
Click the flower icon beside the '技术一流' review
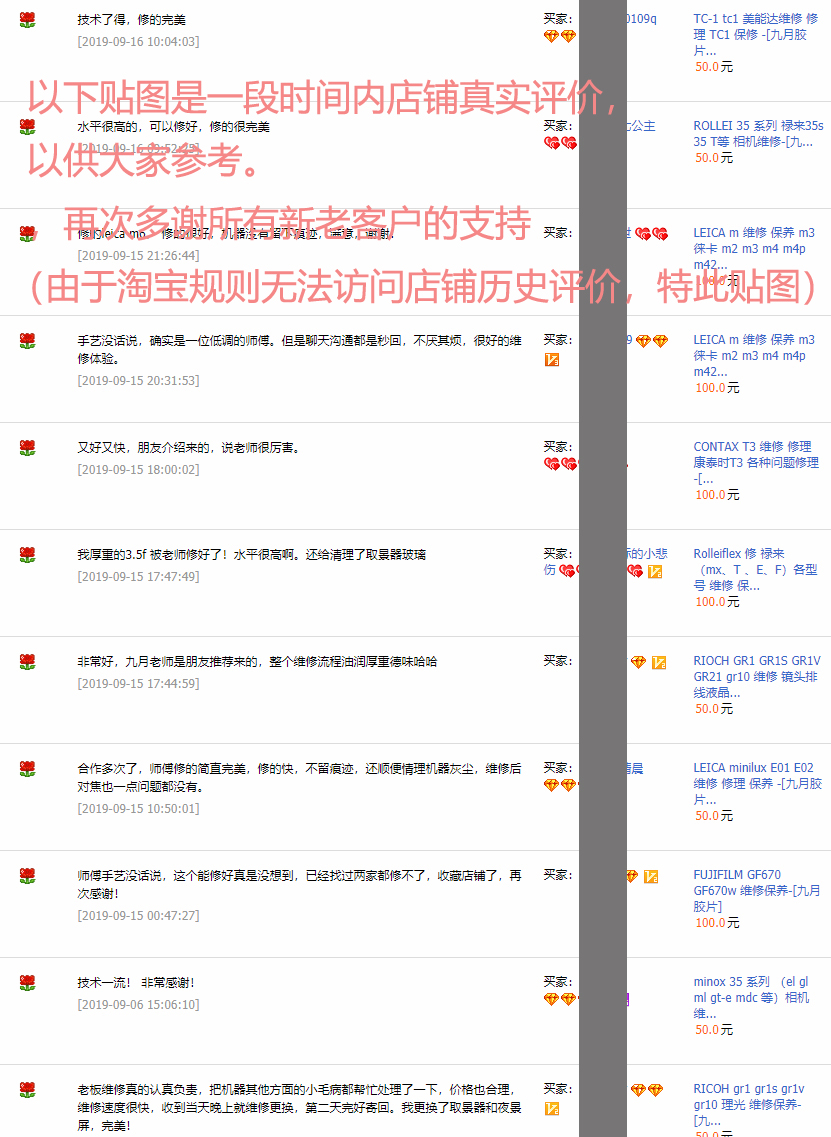[27, 983]
